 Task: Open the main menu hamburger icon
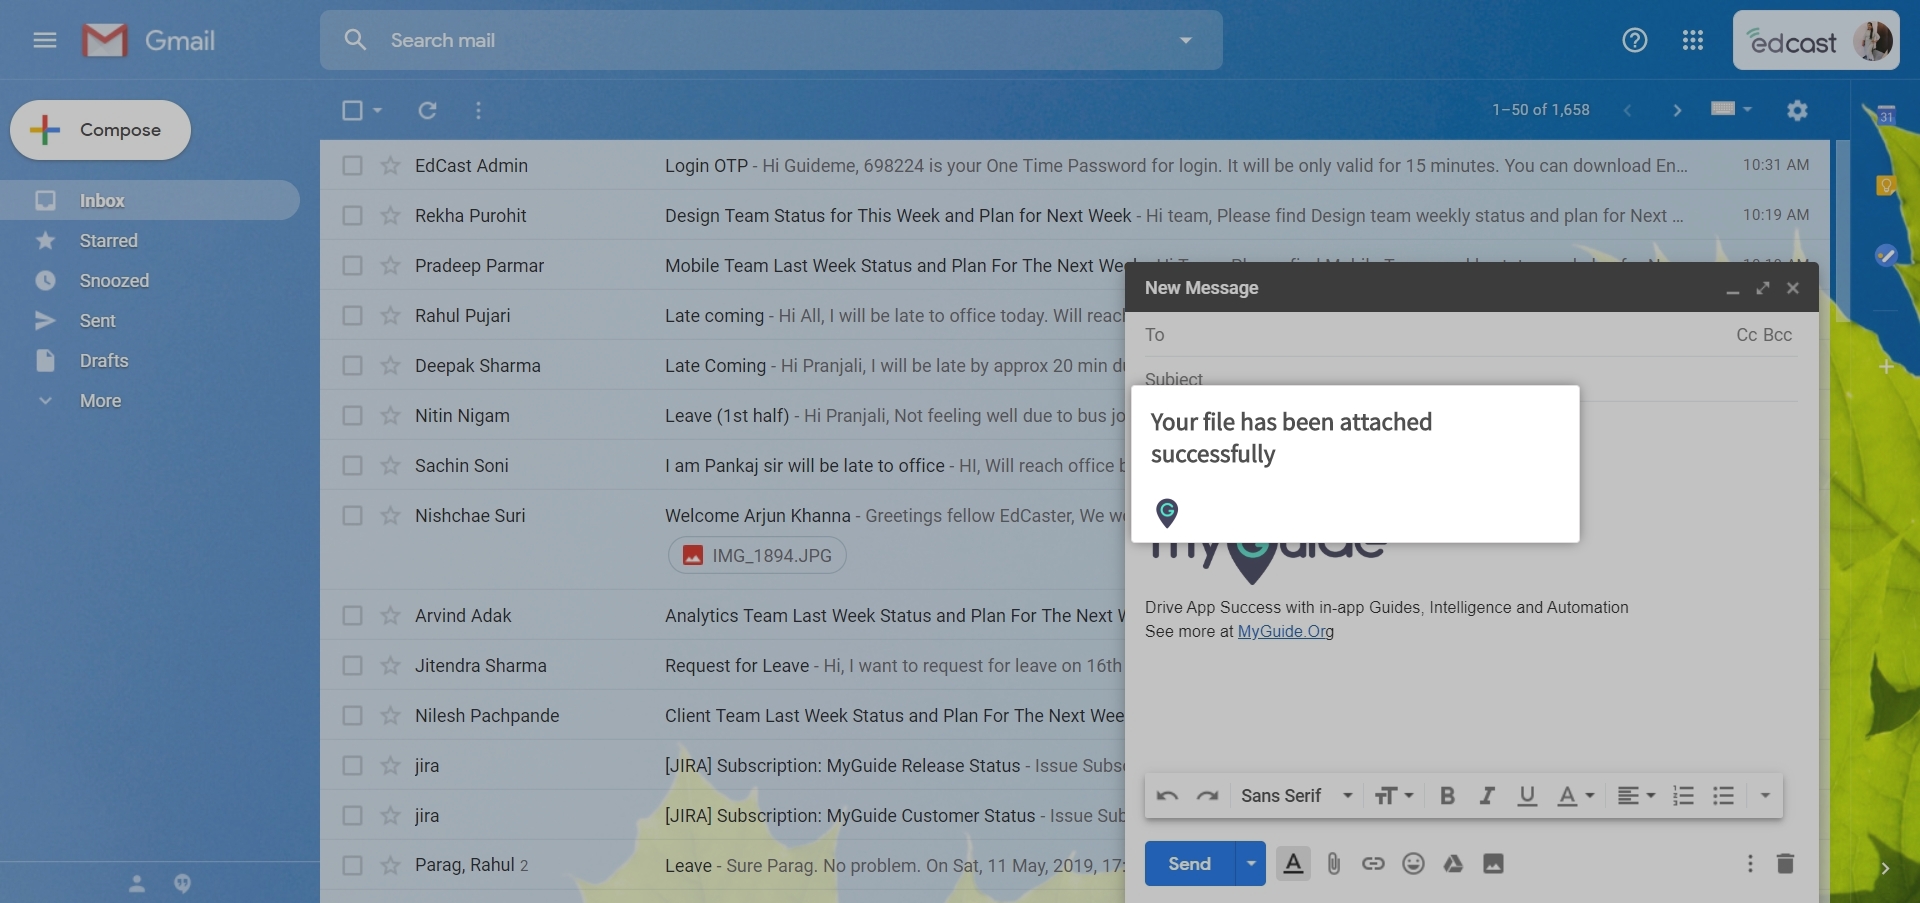pos(44,40)
